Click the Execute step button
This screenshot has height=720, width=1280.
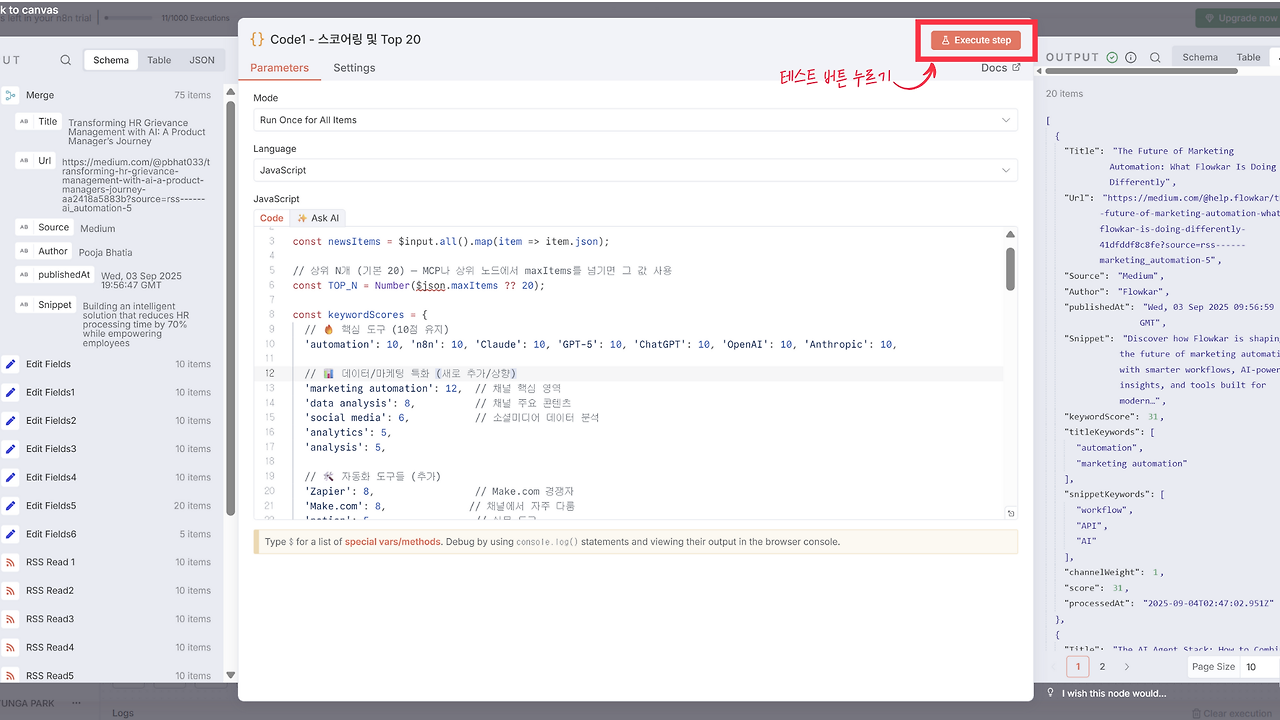[x=976, y=40]
